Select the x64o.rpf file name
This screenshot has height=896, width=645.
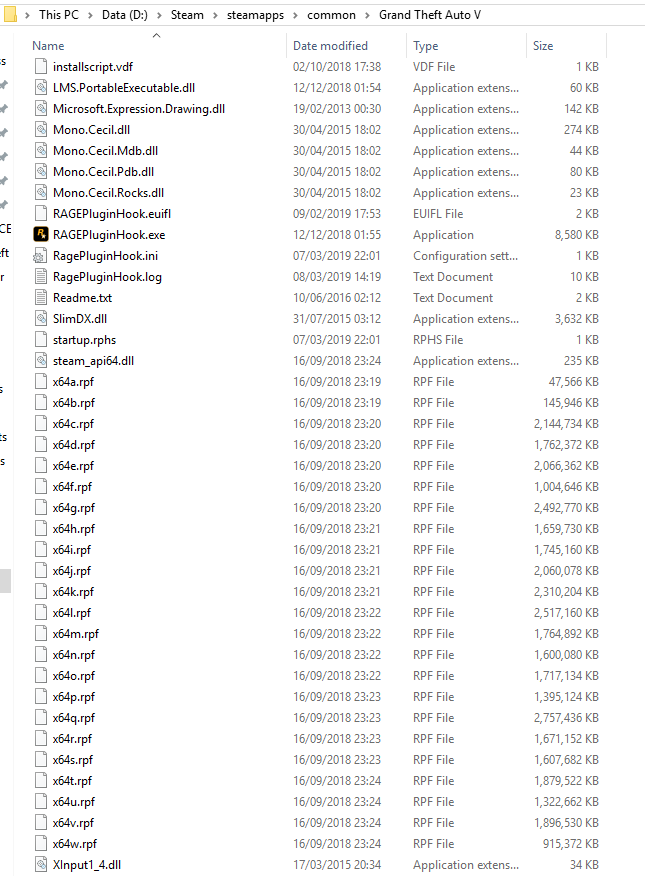pyautogui.click(x=74, y=675)
